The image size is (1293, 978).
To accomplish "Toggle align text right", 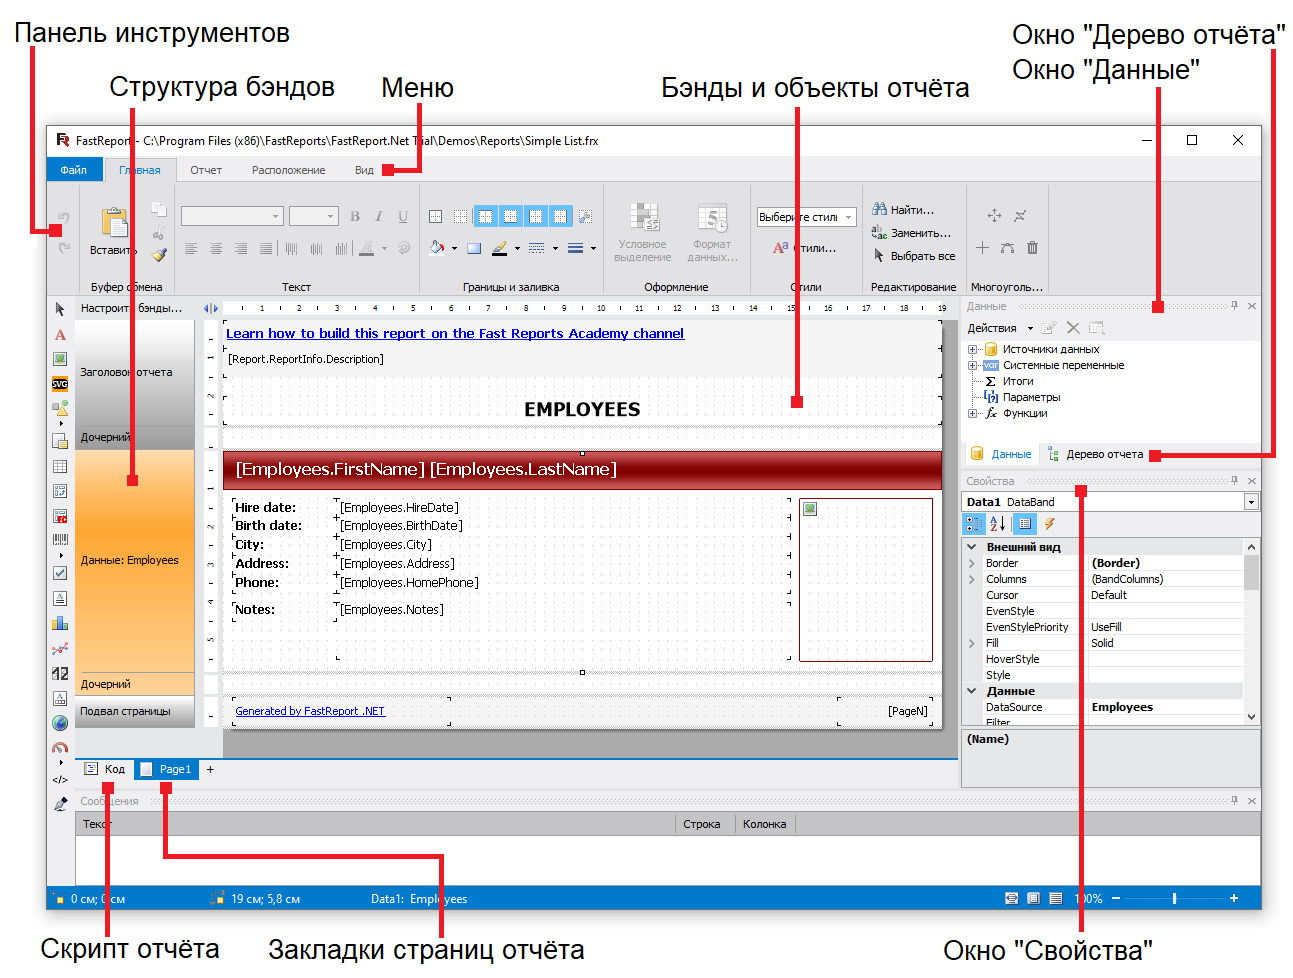I will (241, 248).
